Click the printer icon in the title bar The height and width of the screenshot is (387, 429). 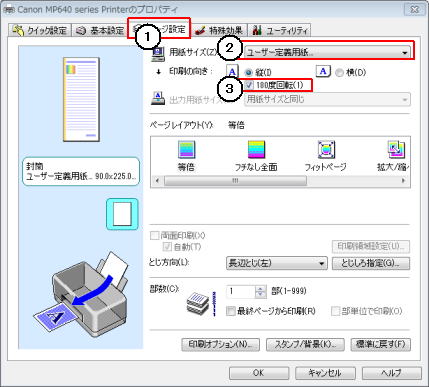9,9
